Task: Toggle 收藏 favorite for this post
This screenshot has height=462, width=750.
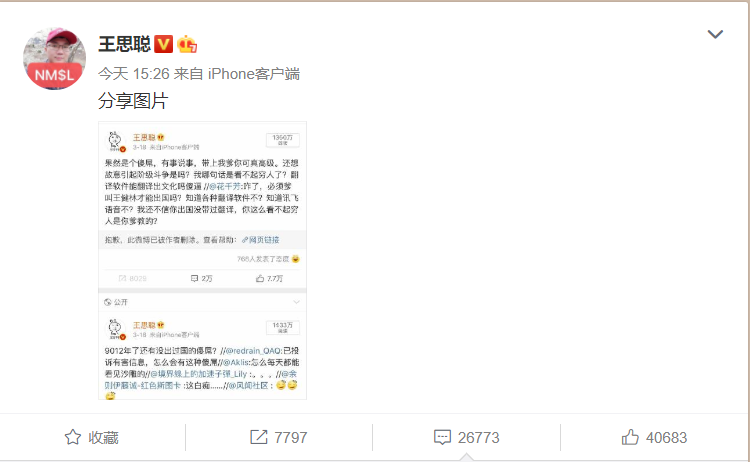Action: (92, 437)
